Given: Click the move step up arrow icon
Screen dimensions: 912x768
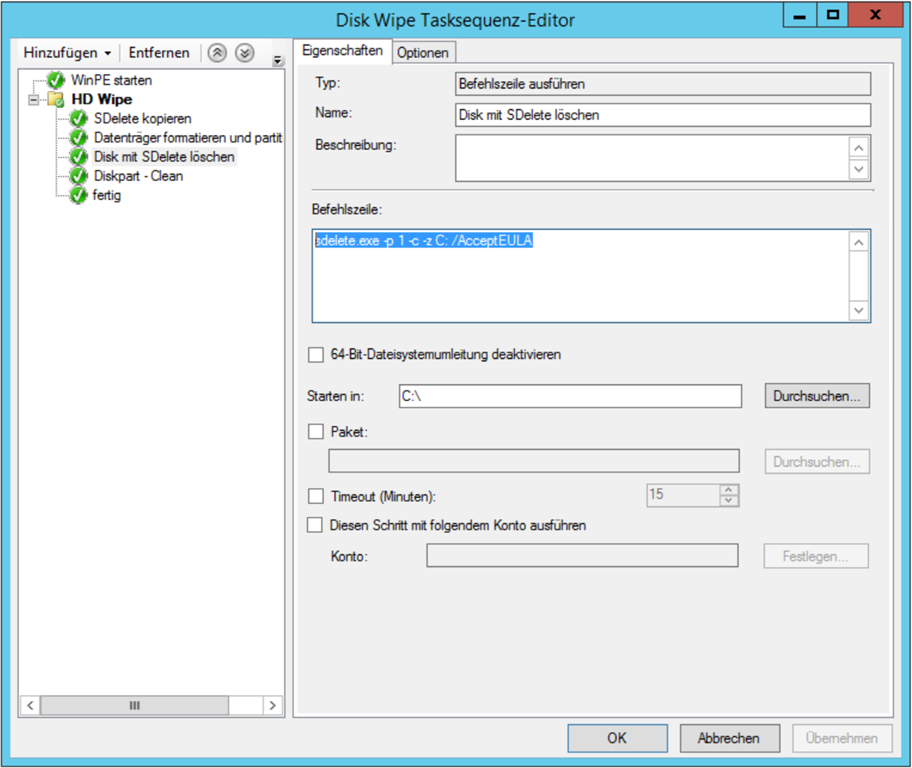Looking at the screenshot, I should point(217,53).
